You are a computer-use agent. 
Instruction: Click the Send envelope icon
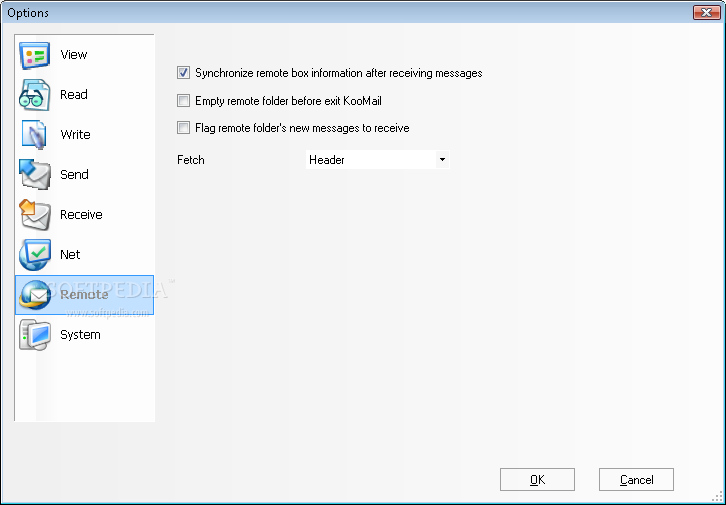point(34,175)
